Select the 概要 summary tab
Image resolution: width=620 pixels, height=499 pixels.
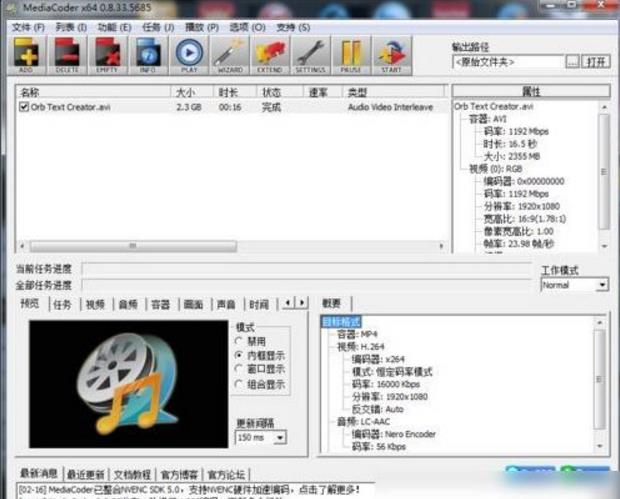pos(332,303)
